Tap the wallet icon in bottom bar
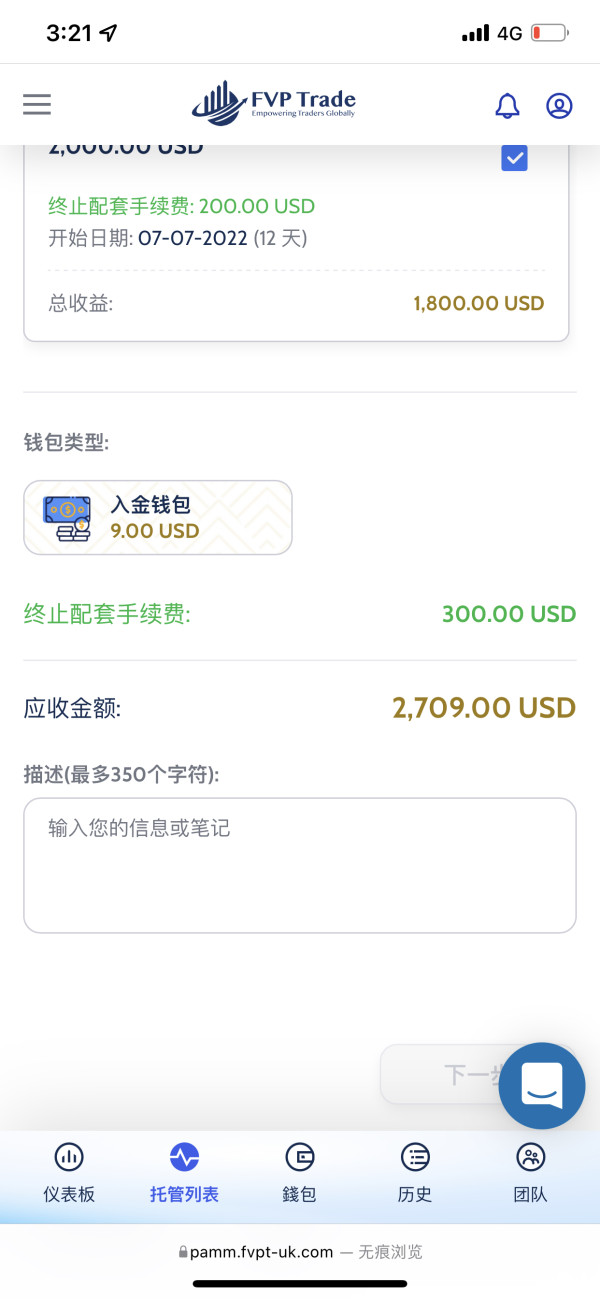The width and height of the screenshot is (600, 1299). click(299, 1157)
